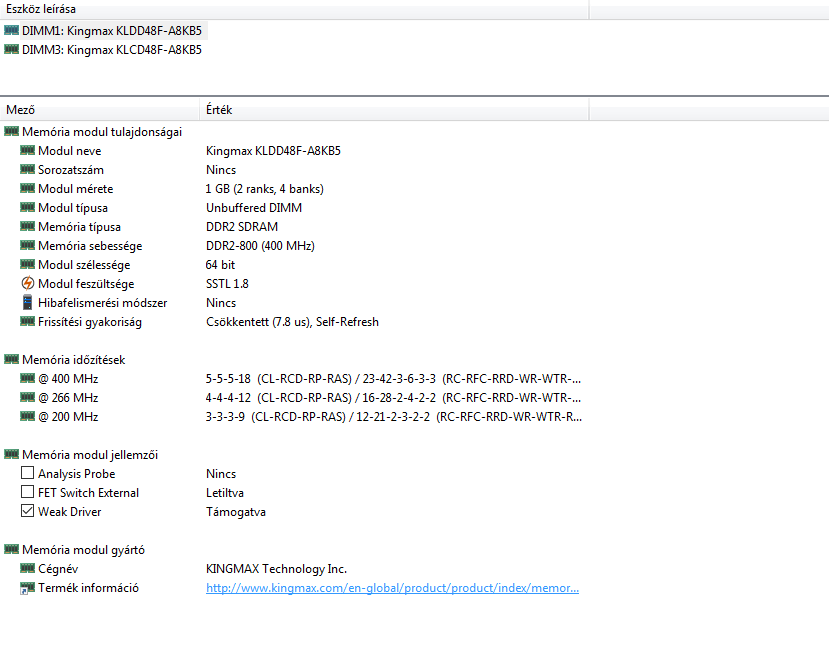Toggle the Weak Driver checkbox
The height and width of the screenshot is (650, 829).
pos(27,511)
